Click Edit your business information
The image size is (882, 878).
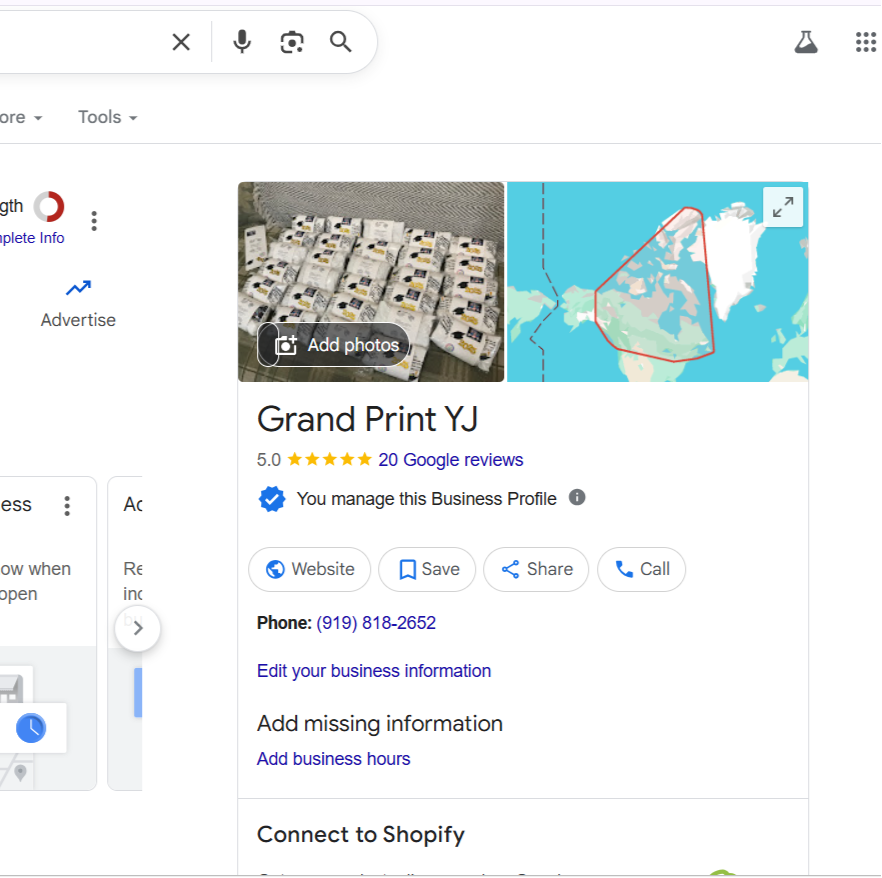coord(374,671)
